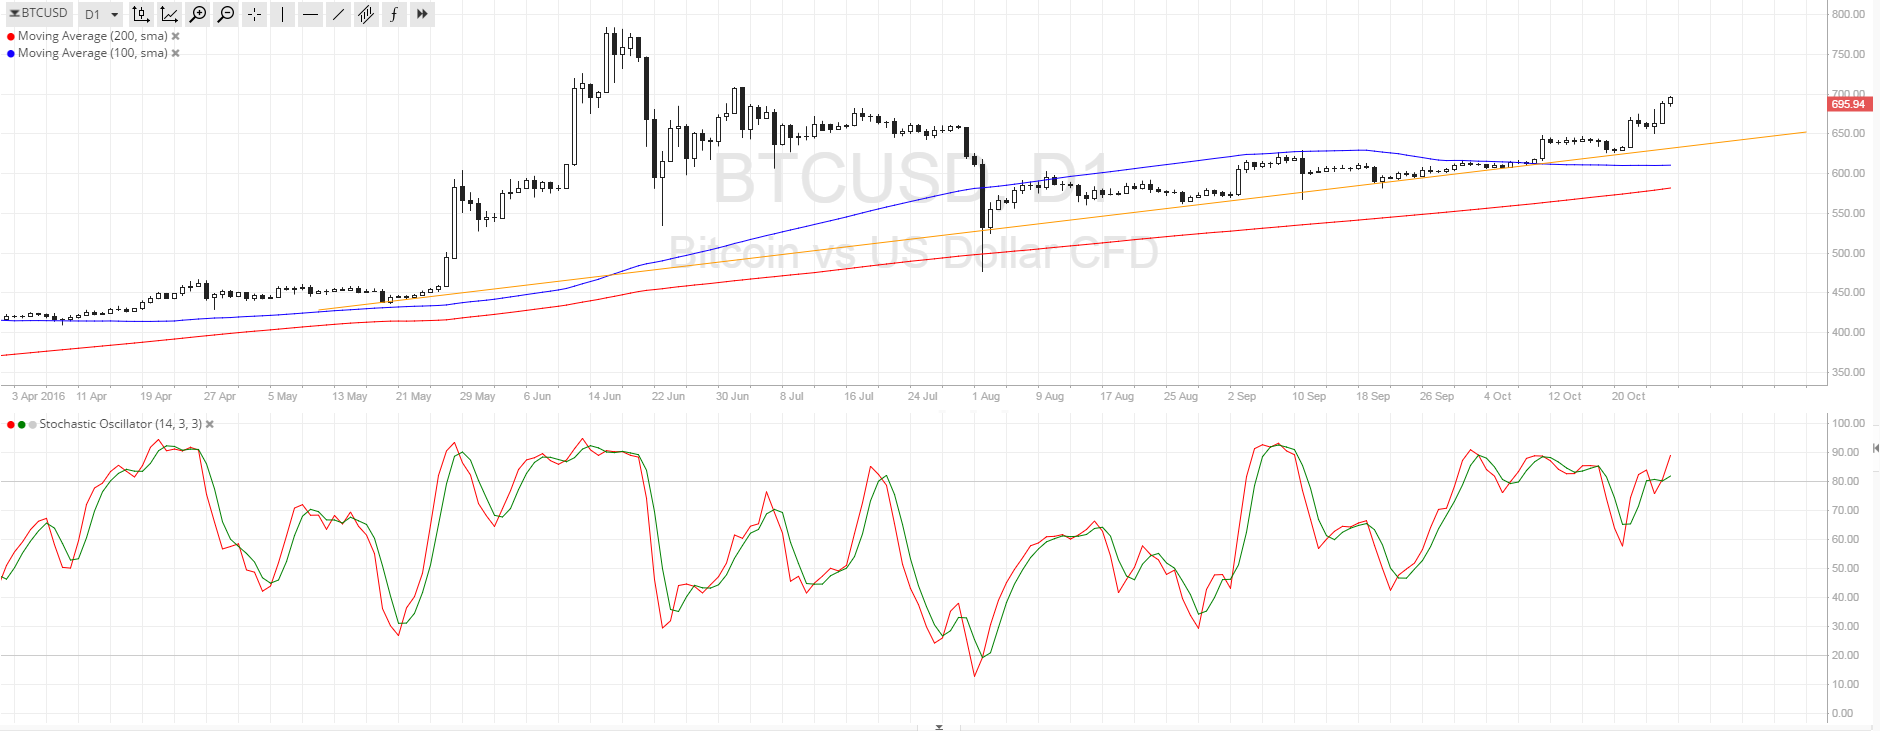Viewport: 1882px width, 731px height.
Task: Click the 10 Sep date label
Action: (1309, 396)
